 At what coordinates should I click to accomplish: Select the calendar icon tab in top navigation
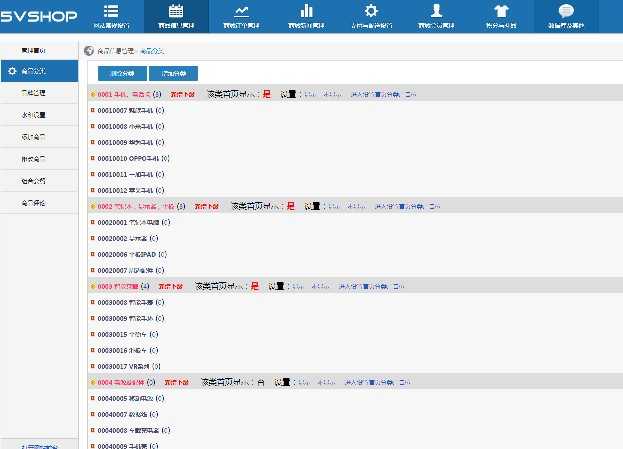click(x=176, y=16)
